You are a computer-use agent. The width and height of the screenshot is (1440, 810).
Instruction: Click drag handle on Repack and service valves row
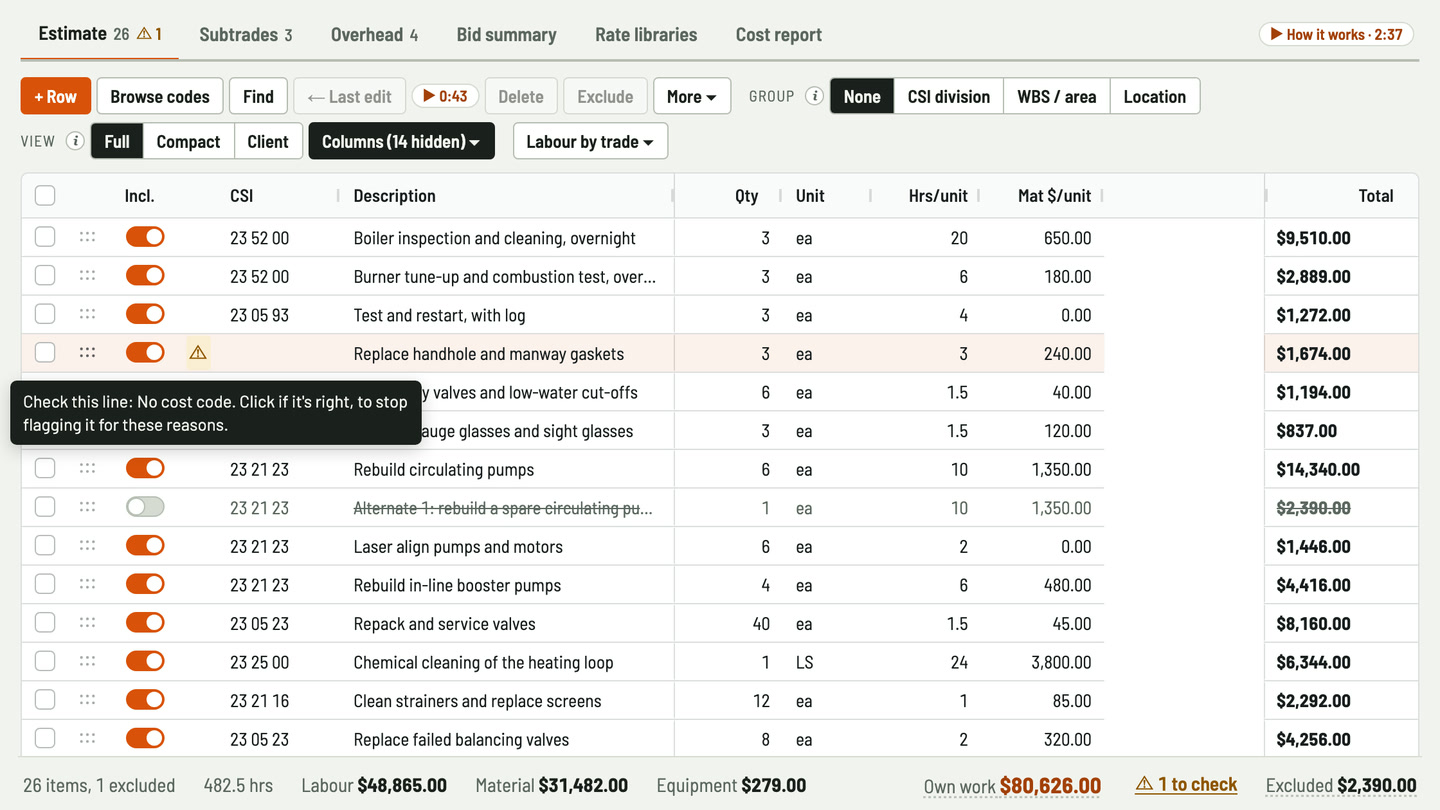[x=87, y=622]
